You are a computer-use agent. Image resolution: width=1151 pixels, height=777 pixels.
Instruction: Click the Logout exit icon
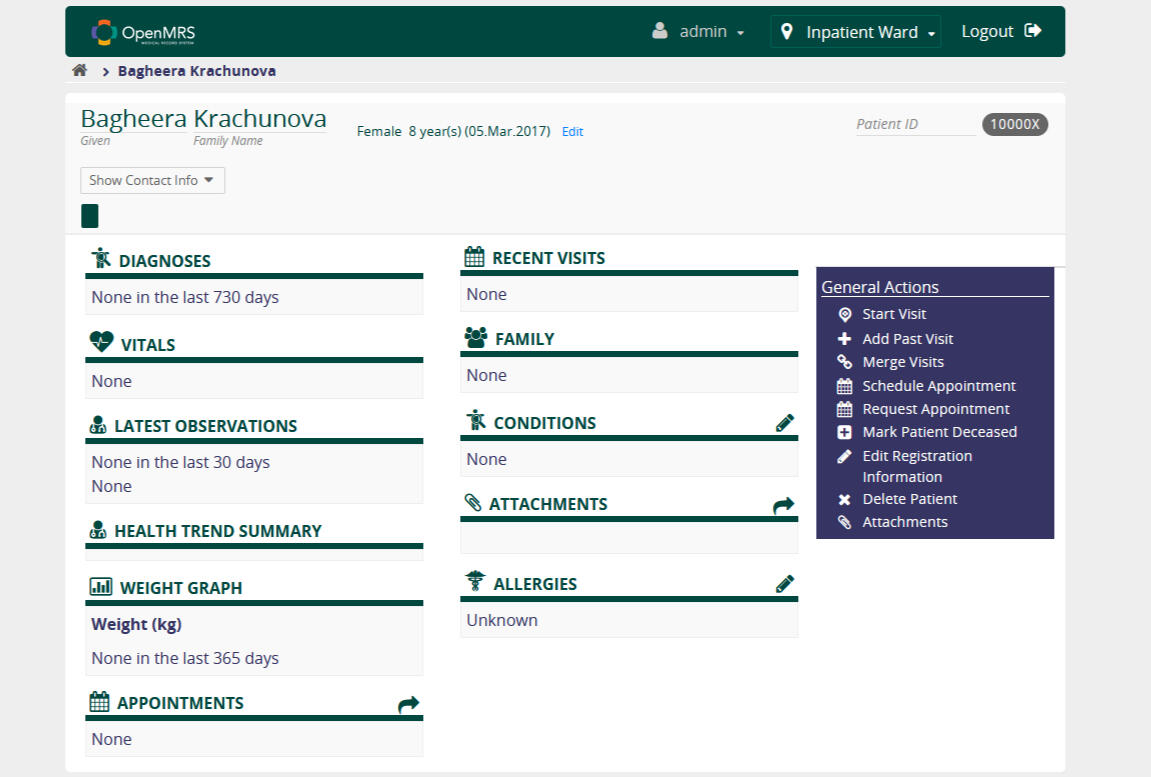[1033, 31]
